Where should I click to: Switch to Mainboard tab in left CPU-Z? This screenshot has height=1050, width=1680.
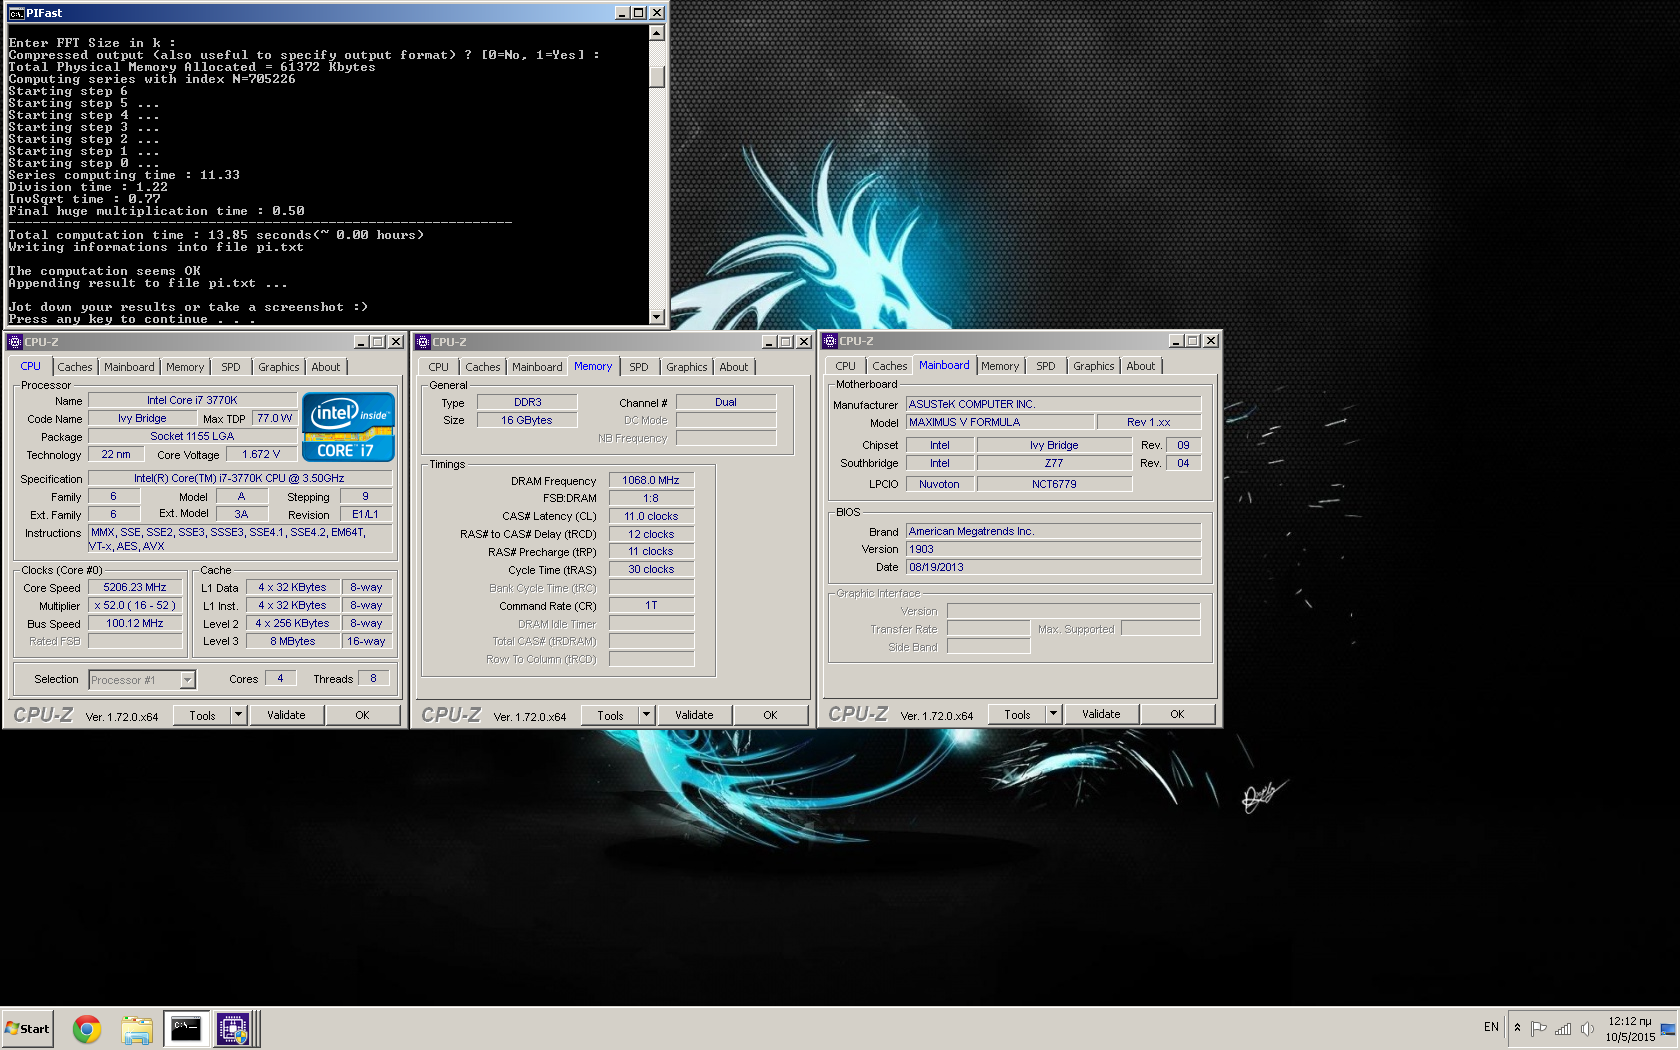pos(130,367)
